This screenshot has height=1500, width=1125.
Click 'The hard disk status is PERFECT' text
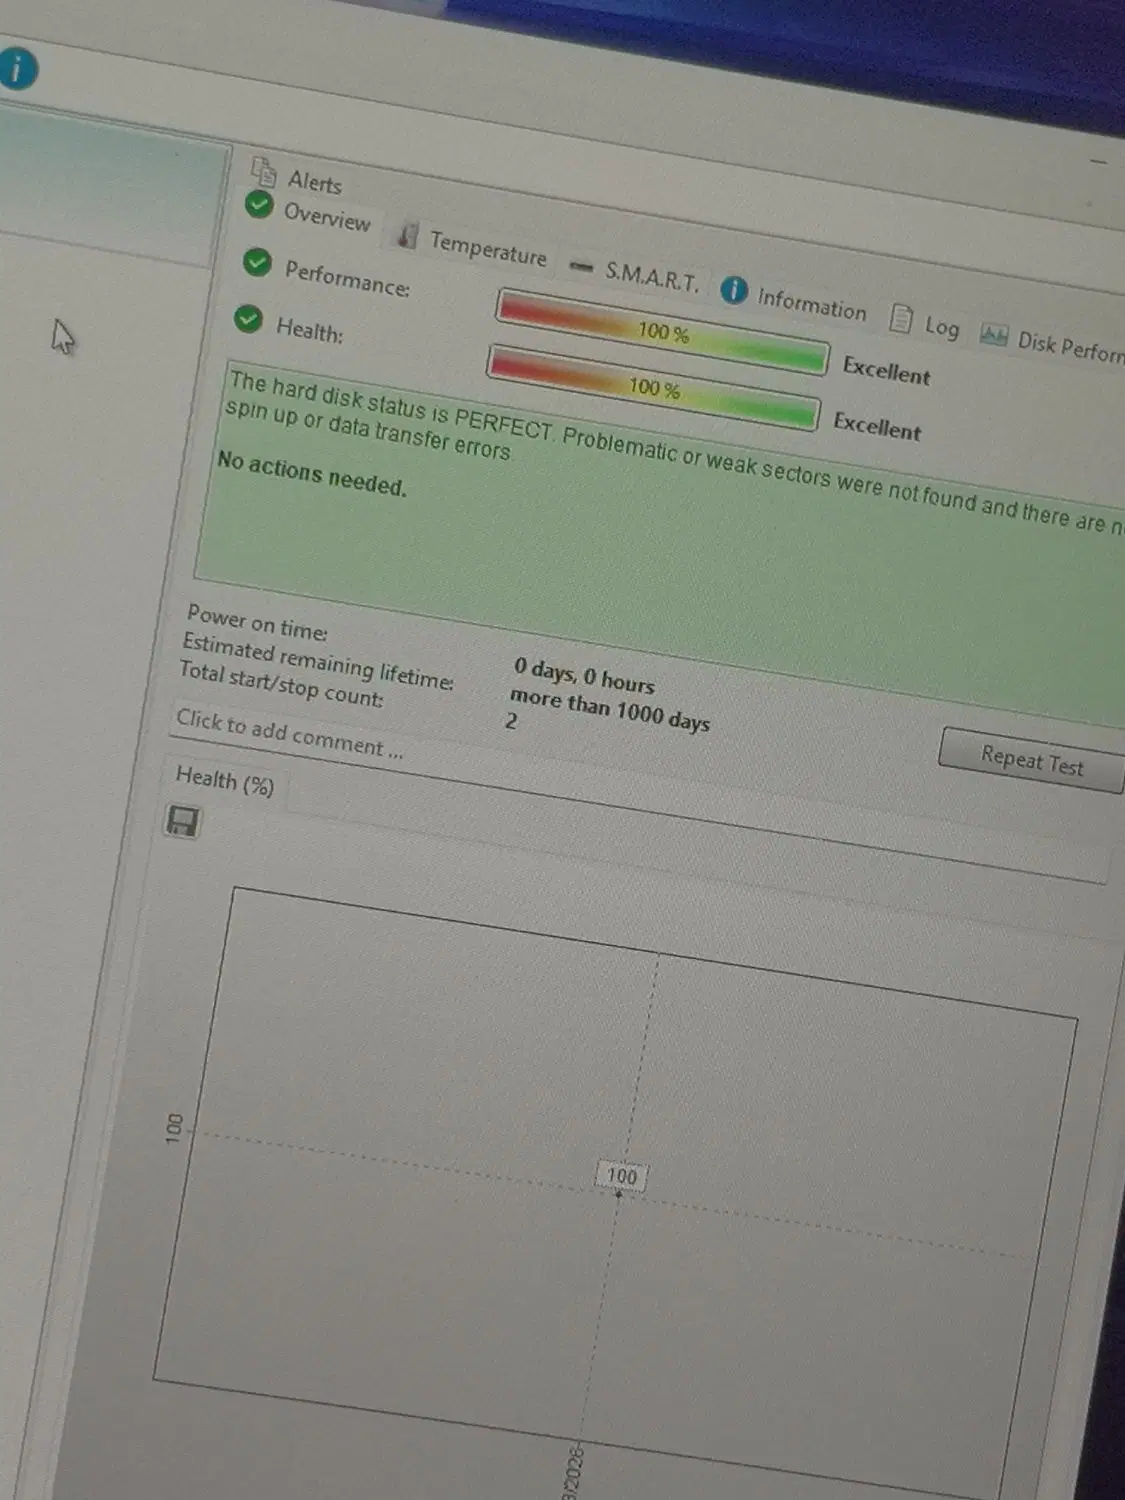(390, 405)
